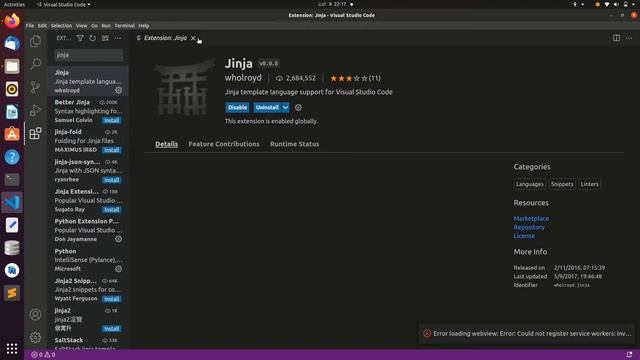The width and height of the screenshot is (640, 360).
Task: Open Sublime Text from the dock
Action: coord(12,293)
